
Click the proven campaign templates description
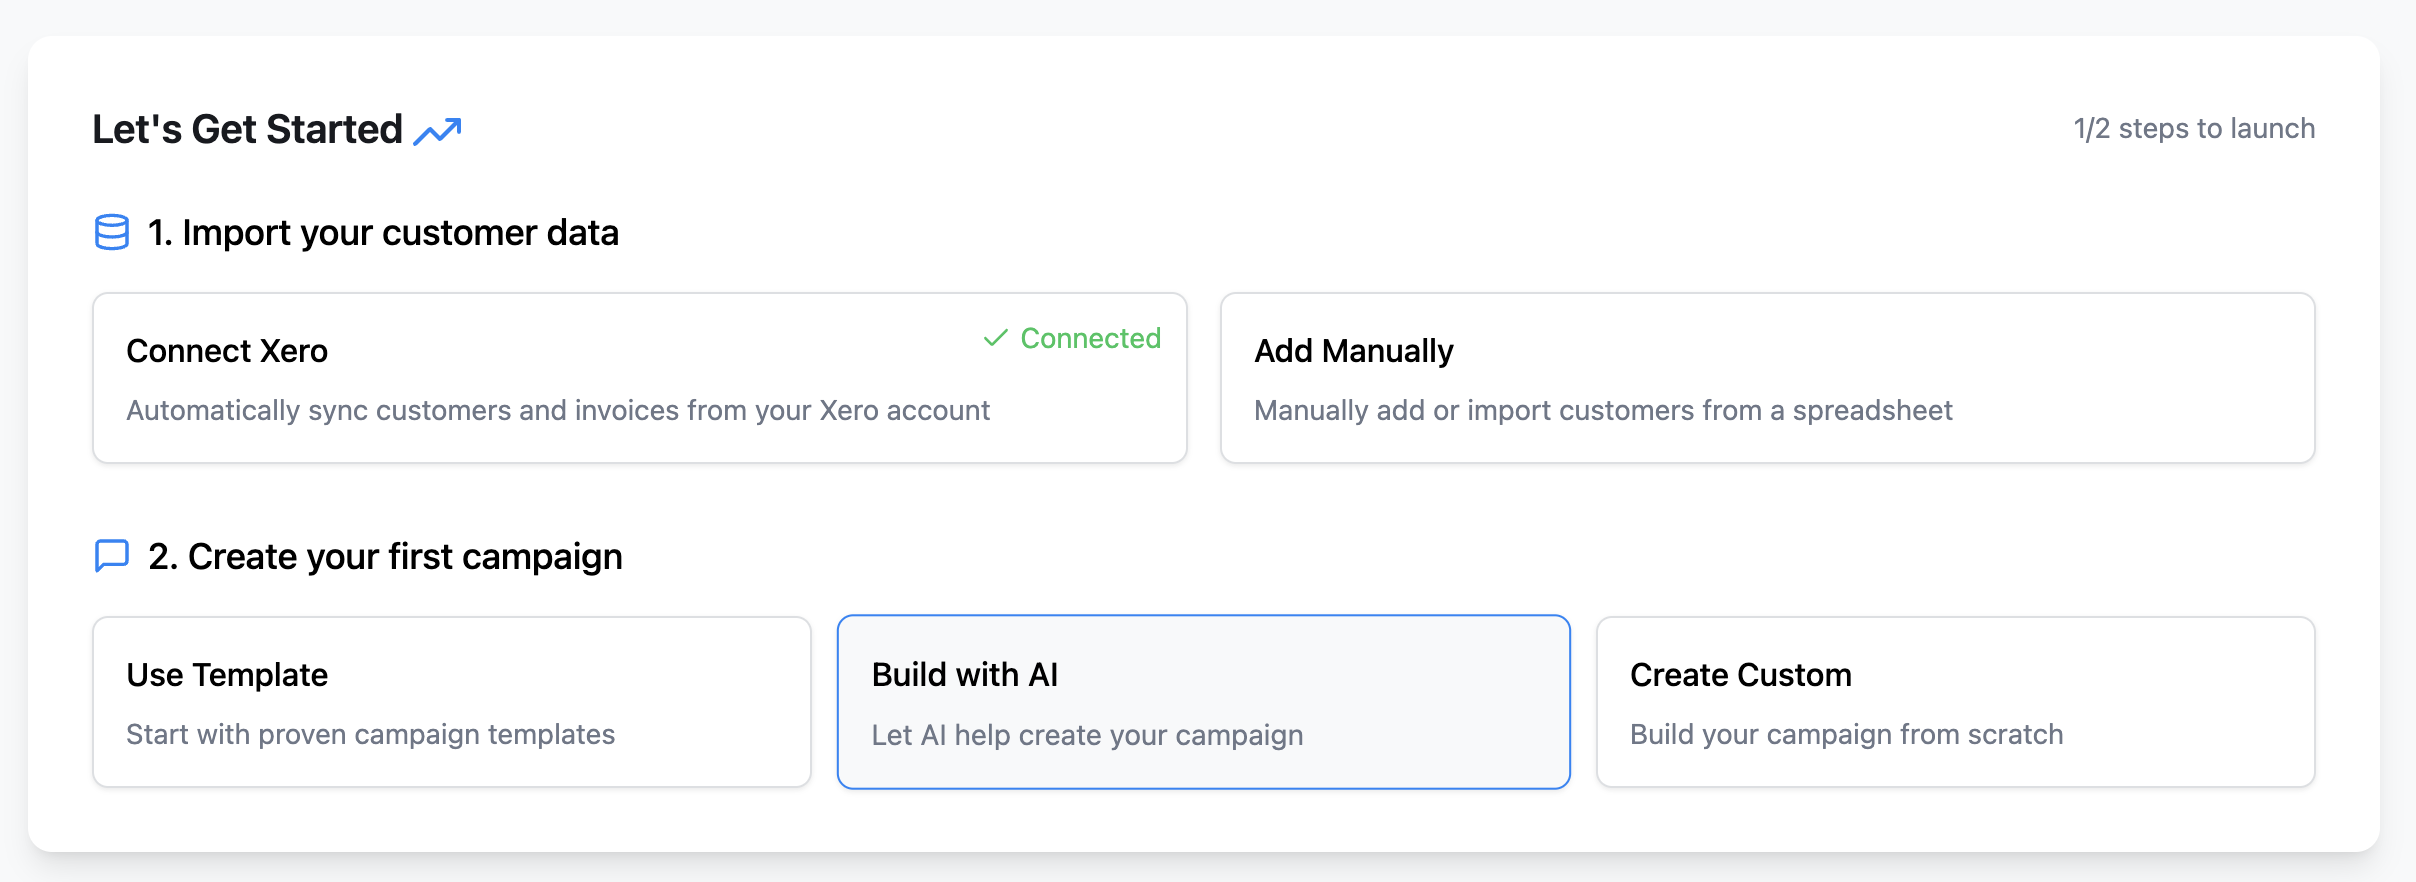coord(371,734)
